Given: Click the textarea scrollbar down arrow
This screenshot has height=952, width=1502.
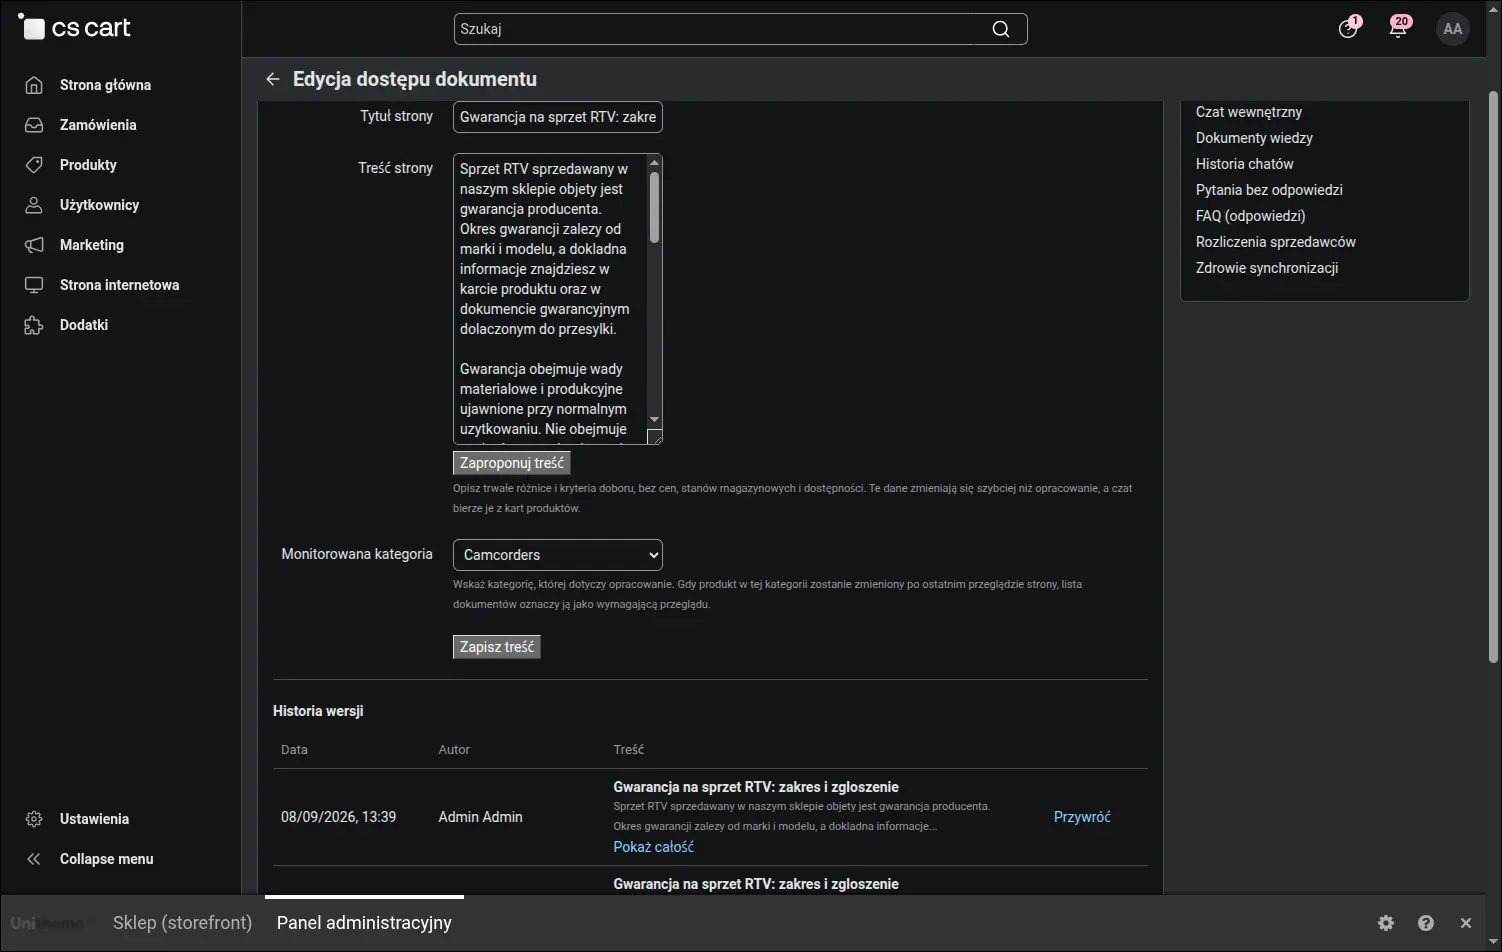Looking at the screenshot, I should [x=655, y=420].
